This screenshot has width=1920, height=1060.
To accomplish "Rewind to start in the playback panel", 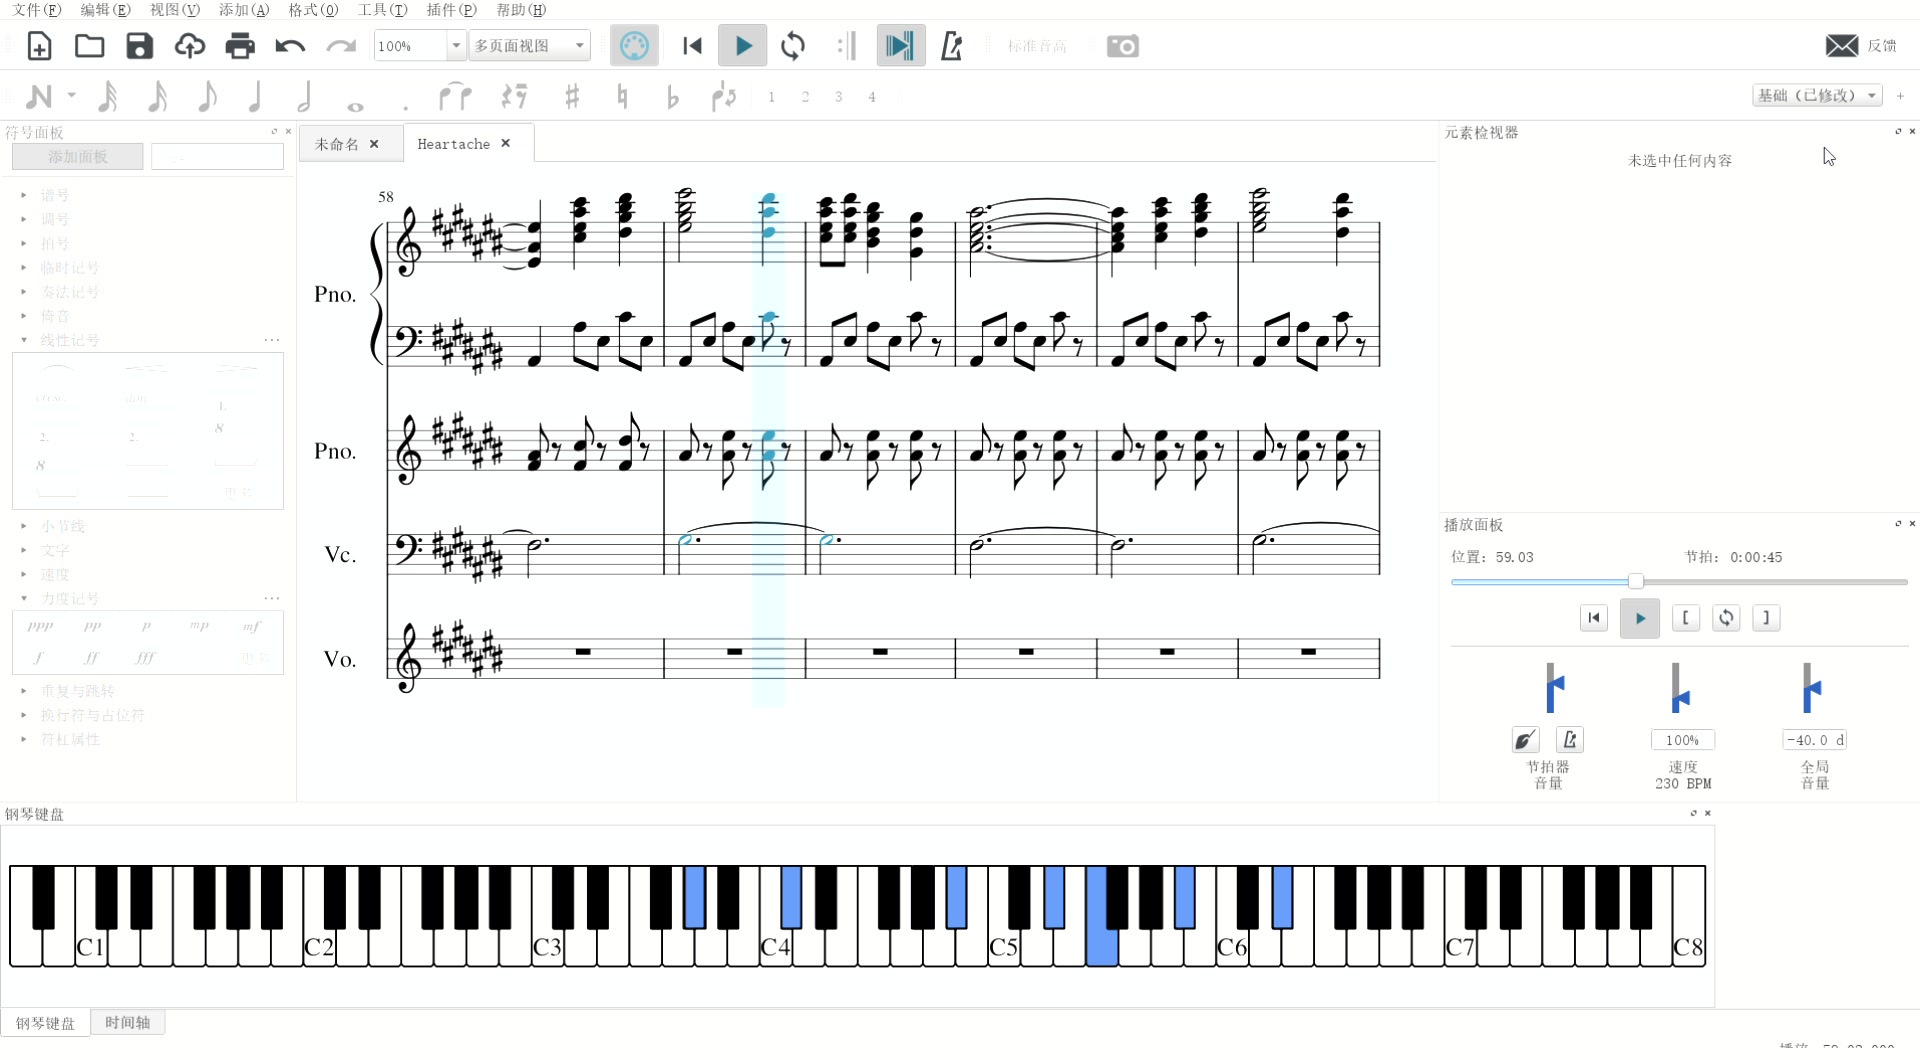I will (1594, 618).
